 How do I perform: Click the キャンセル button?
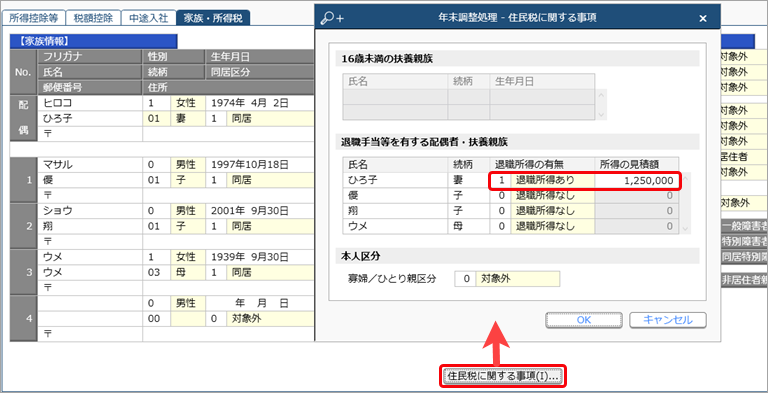(668, 320)
